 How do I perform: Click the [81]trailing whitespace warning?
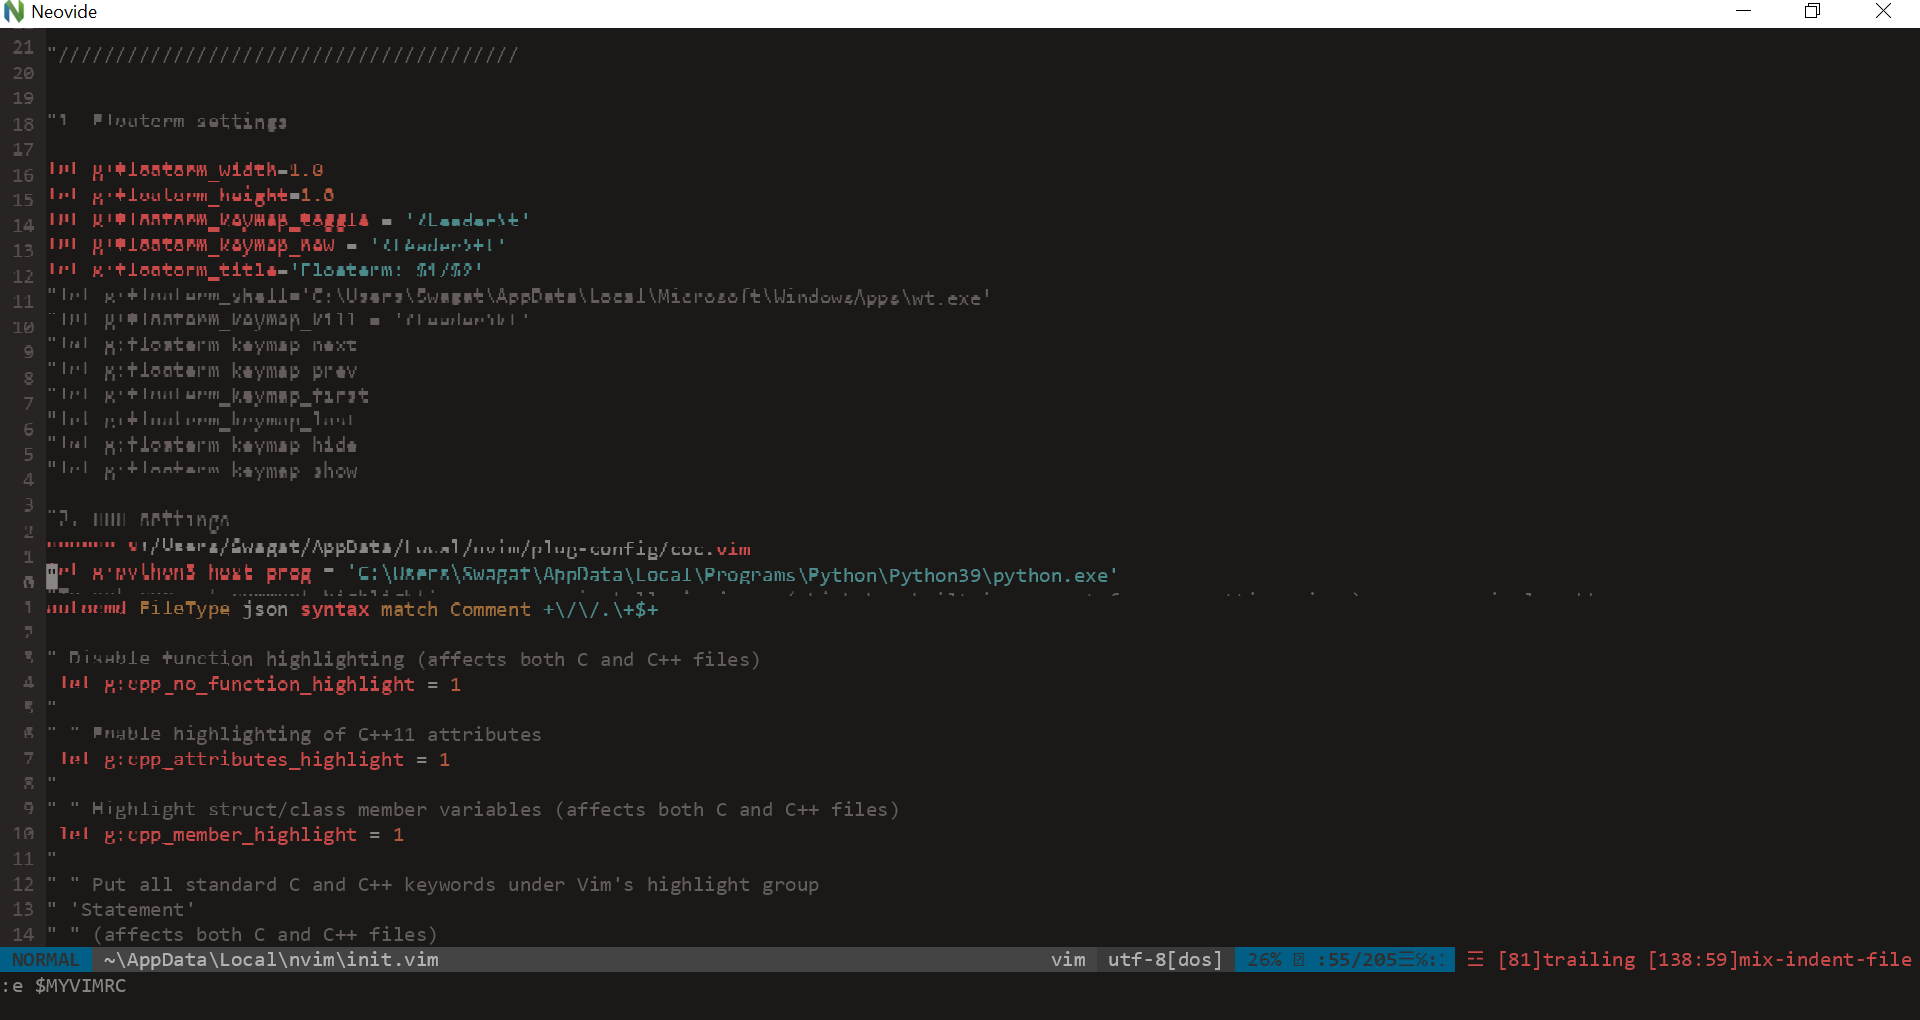1567,959
